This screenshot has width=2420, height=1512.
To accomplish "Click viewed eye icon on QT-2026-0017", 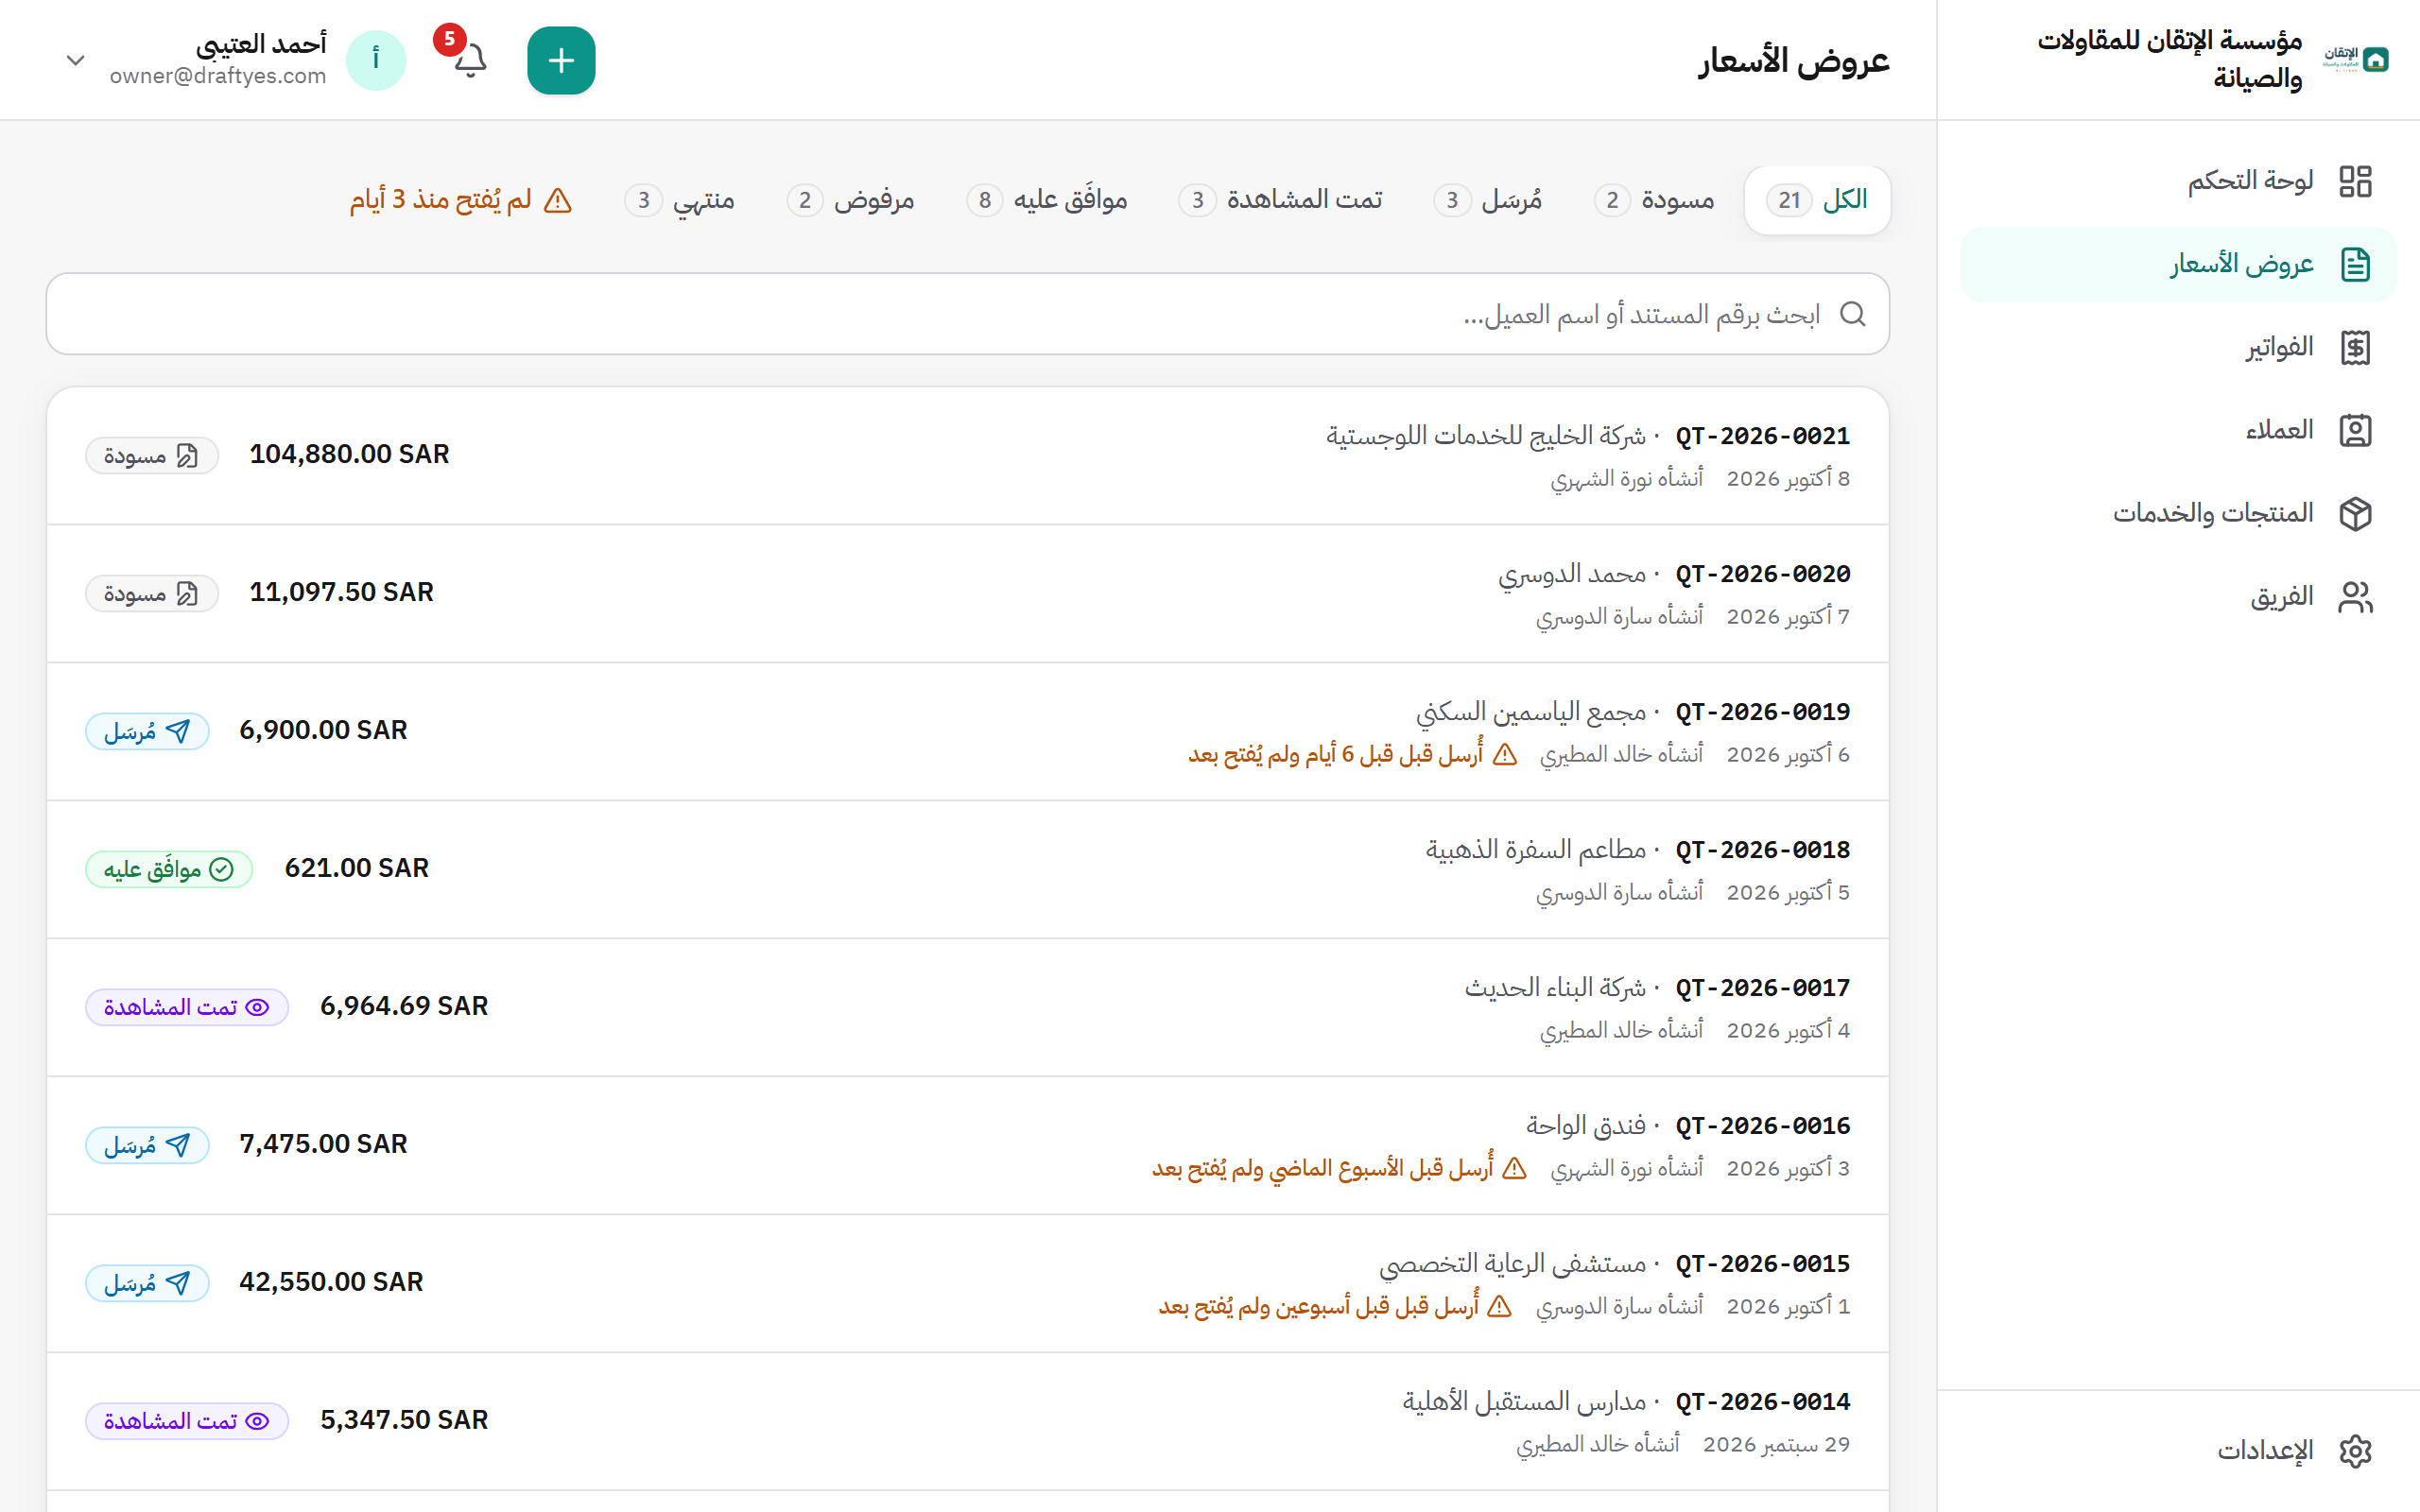I will pos(258,1007).
